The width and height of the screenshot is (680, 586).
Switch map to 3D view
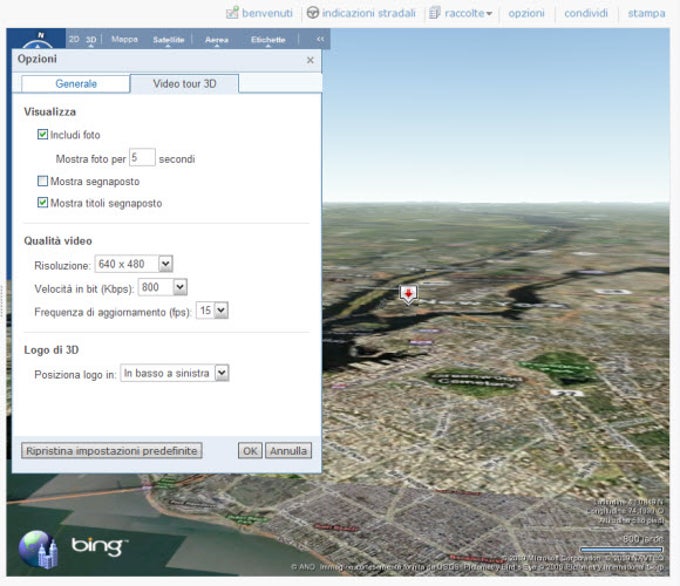click(91, 39)
